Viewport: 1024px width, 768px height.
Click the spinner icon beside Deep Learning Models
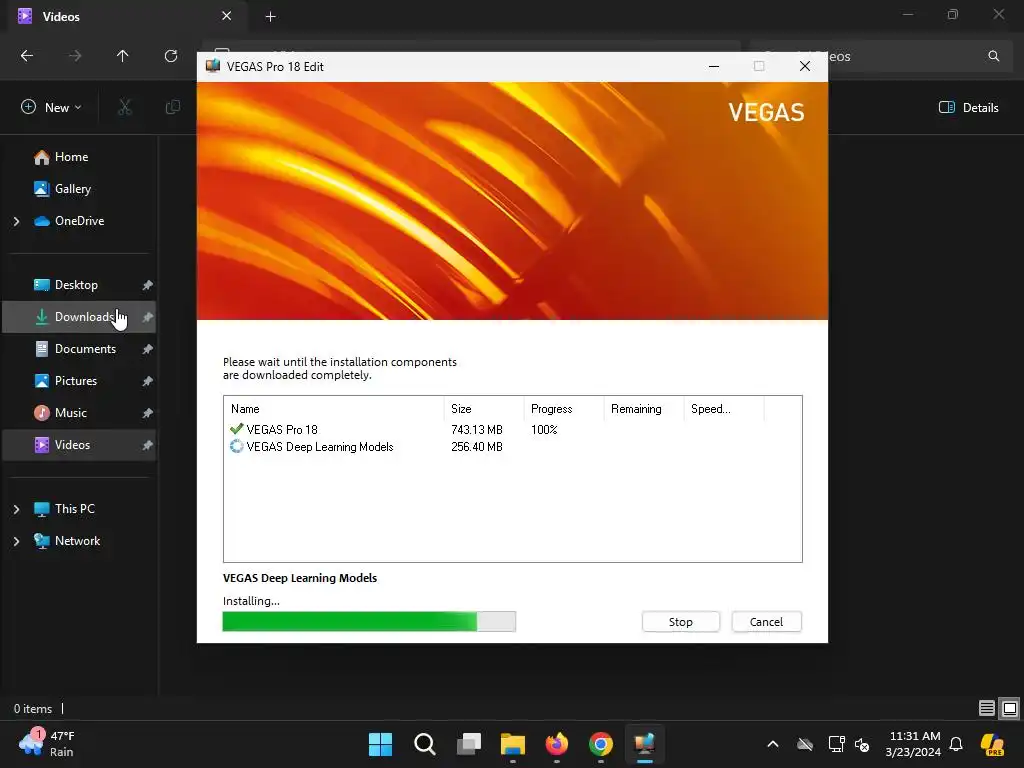coord(236,447)
